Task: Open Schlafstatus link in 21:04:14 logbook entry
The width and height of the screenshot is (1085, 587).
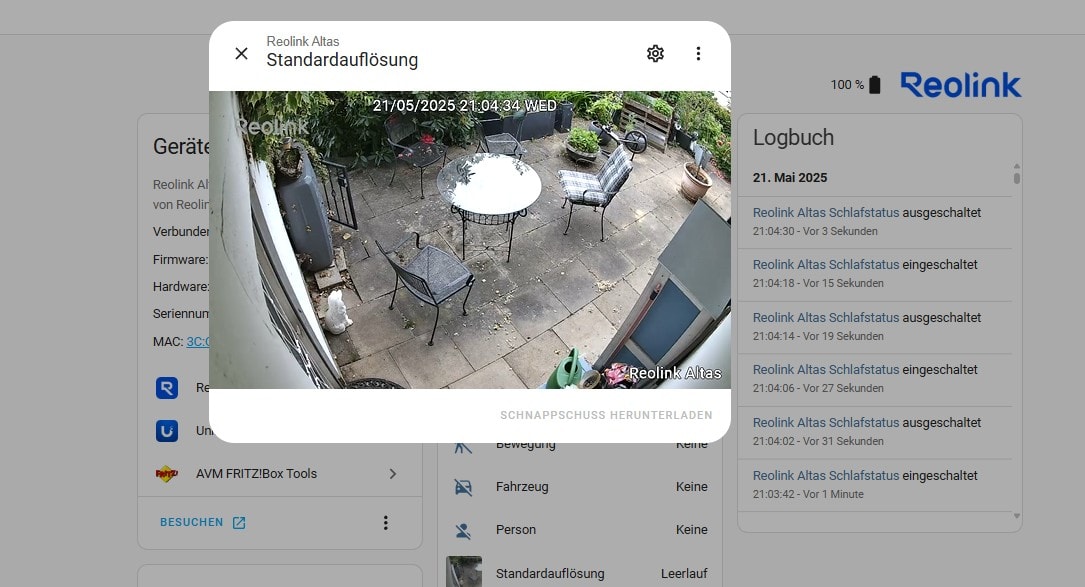Action: coord(826,318)
